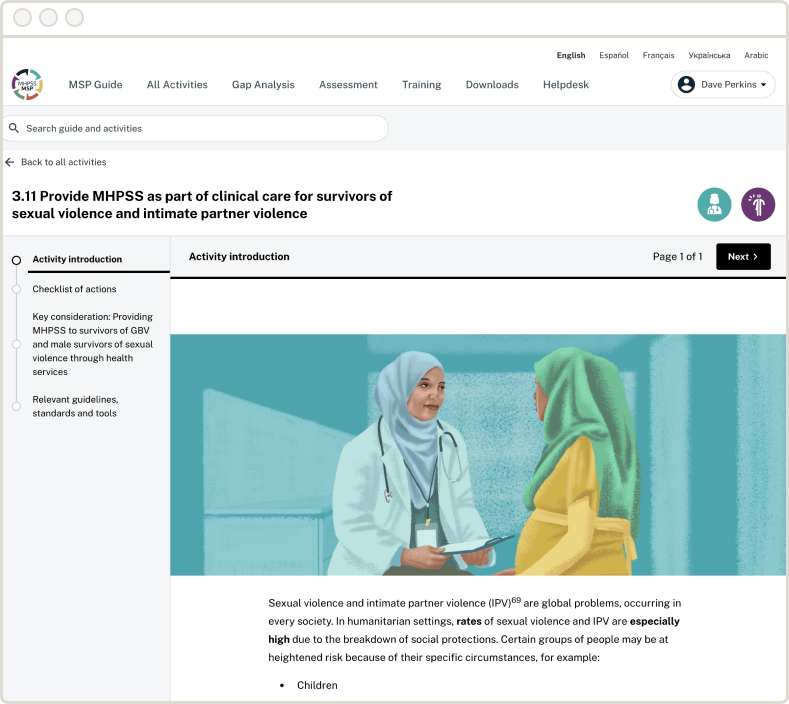Screen dimensions: 789x704
Task: Open the Dave Perkins account dropdown
Action: (723, 85)
